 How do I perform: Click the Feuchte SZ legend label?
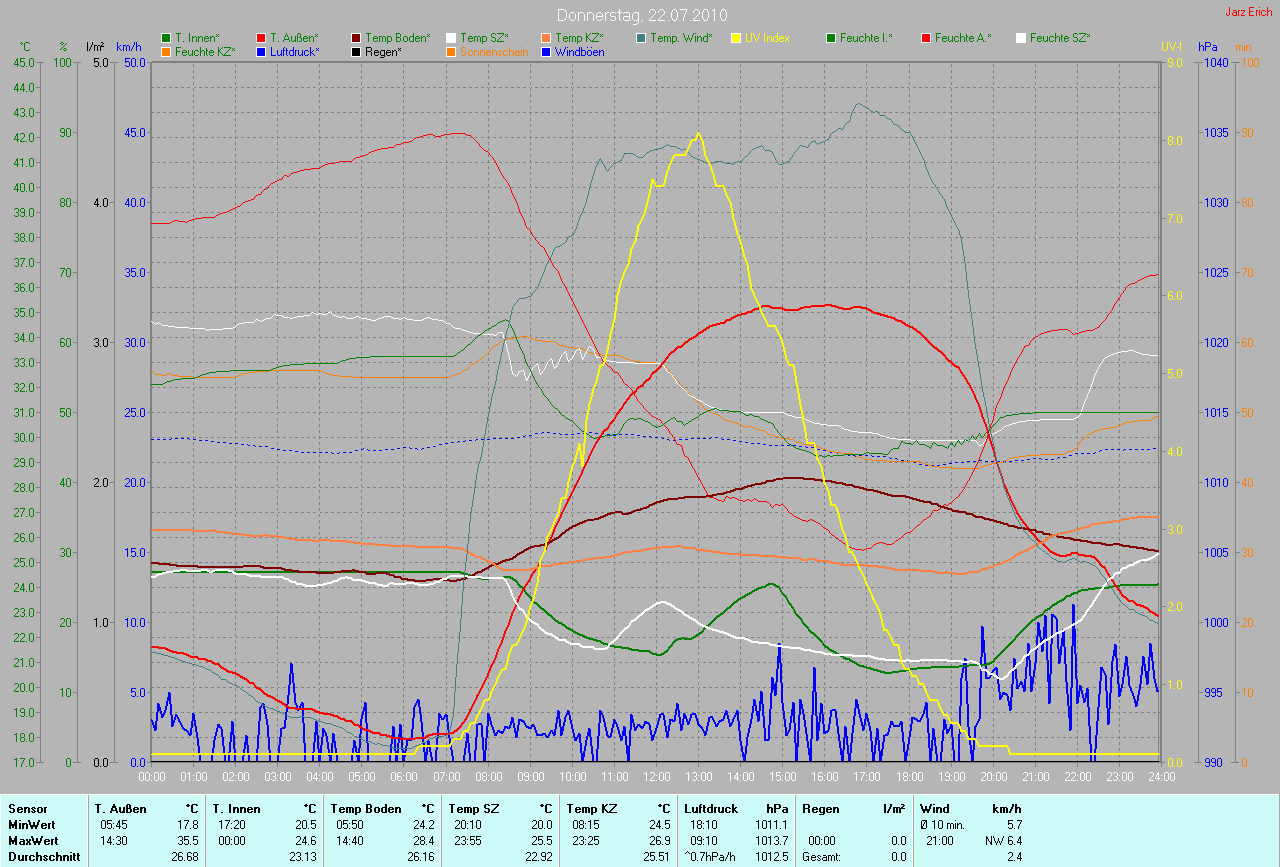point(1060,38)
